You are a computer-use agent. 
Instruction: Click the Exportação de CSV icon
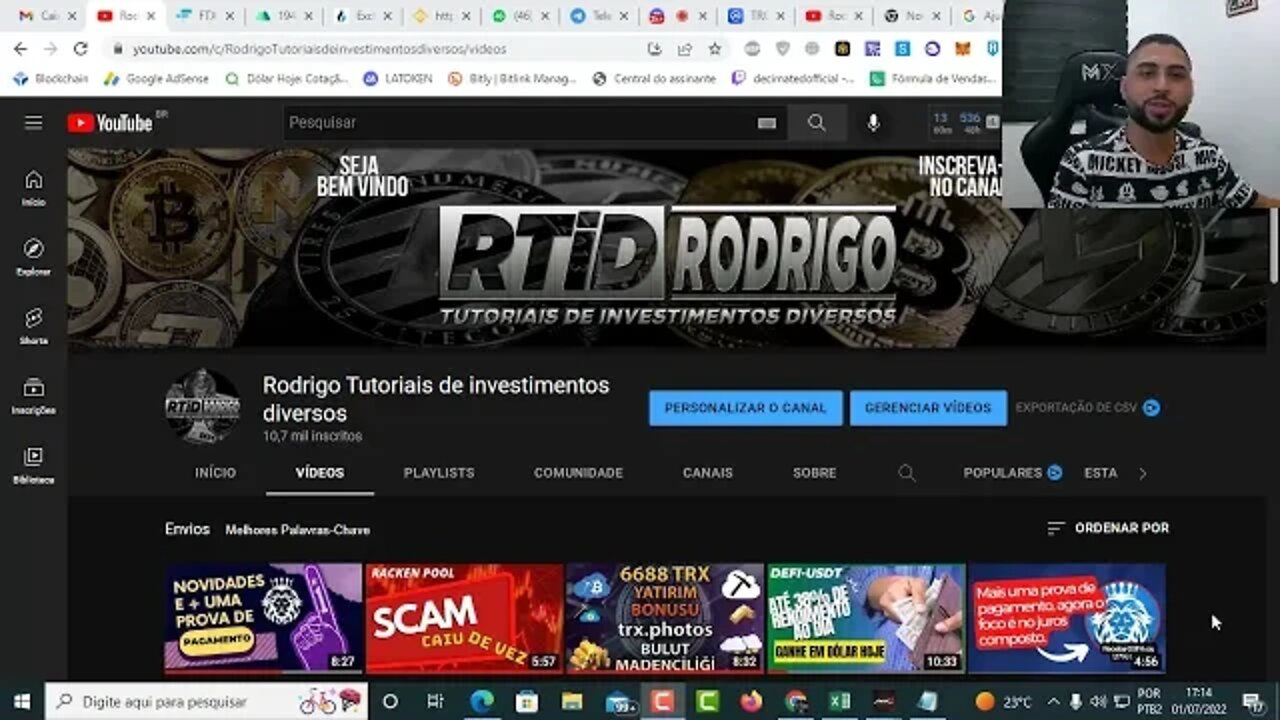click(x=1152, y=408)
